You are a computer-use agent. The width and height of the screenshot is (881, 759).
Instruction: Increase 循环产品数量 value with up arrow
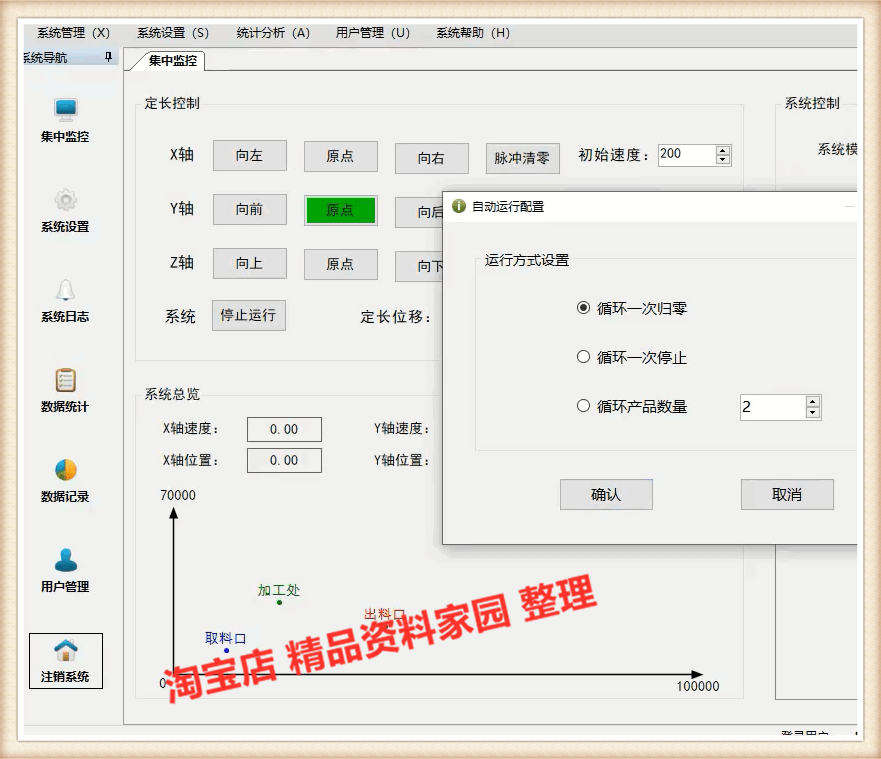(x=812, y=402)
